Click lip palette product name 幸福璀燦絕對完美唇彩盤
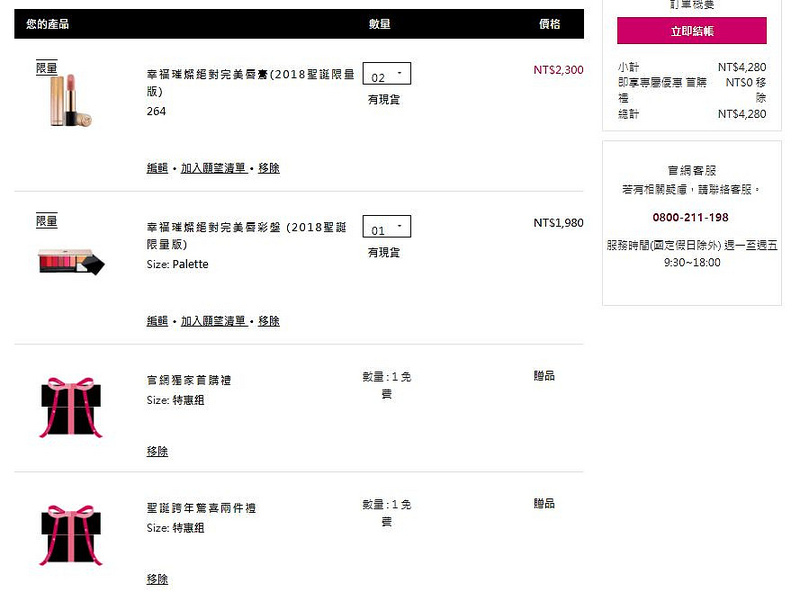This screenshot has width=800, height=592. tap(246, 236)
